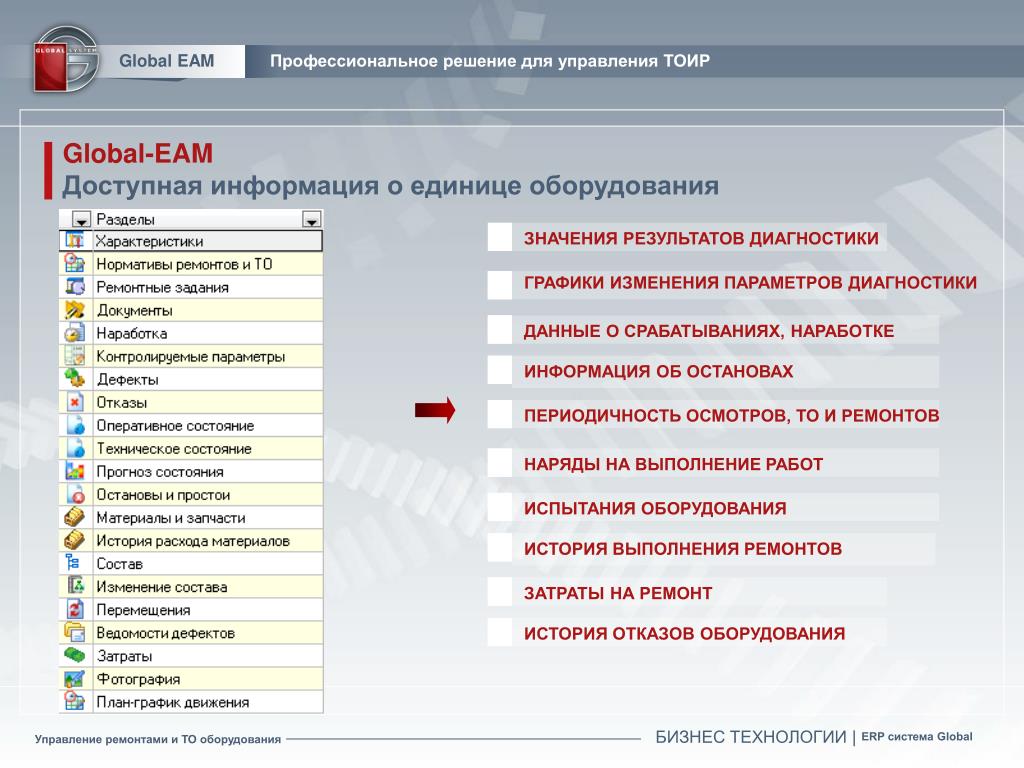Select Контролируемые параметры section
Viewport: 1024px width, 768px height.
click(x=191, y=356)
